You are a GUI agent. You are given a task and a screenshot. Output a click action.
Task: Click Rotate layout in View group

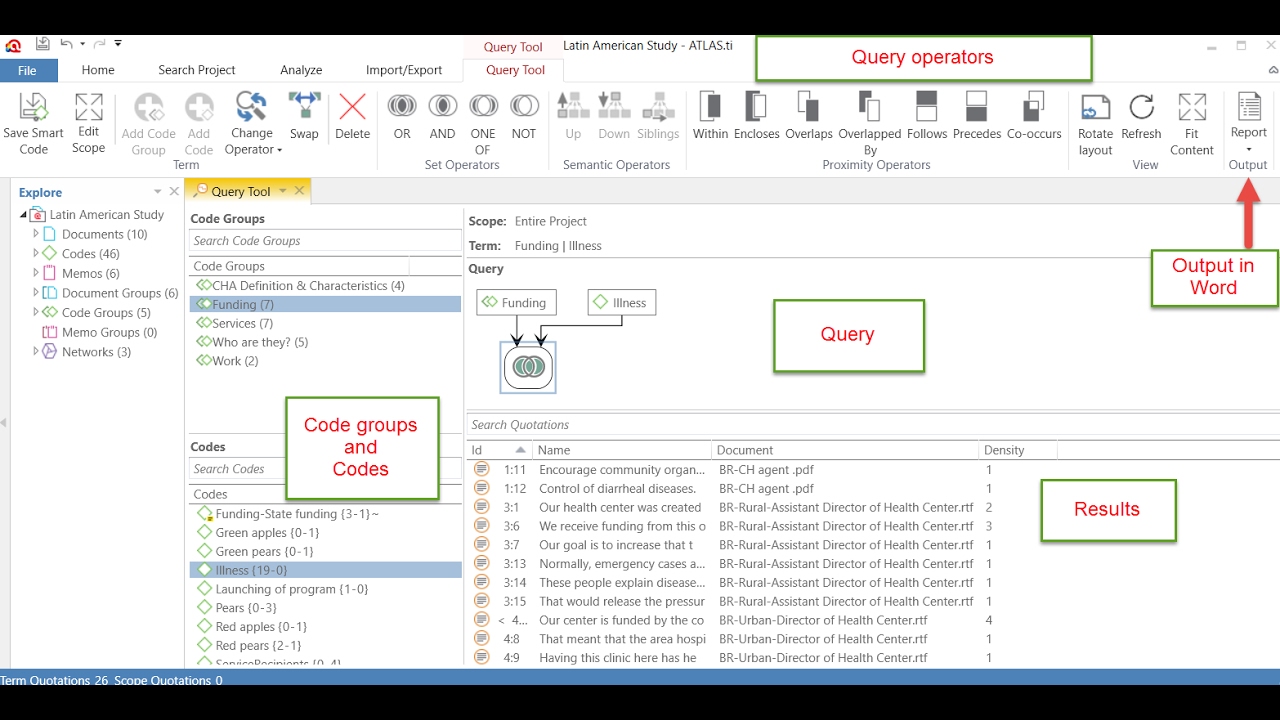coord(1095,123)
